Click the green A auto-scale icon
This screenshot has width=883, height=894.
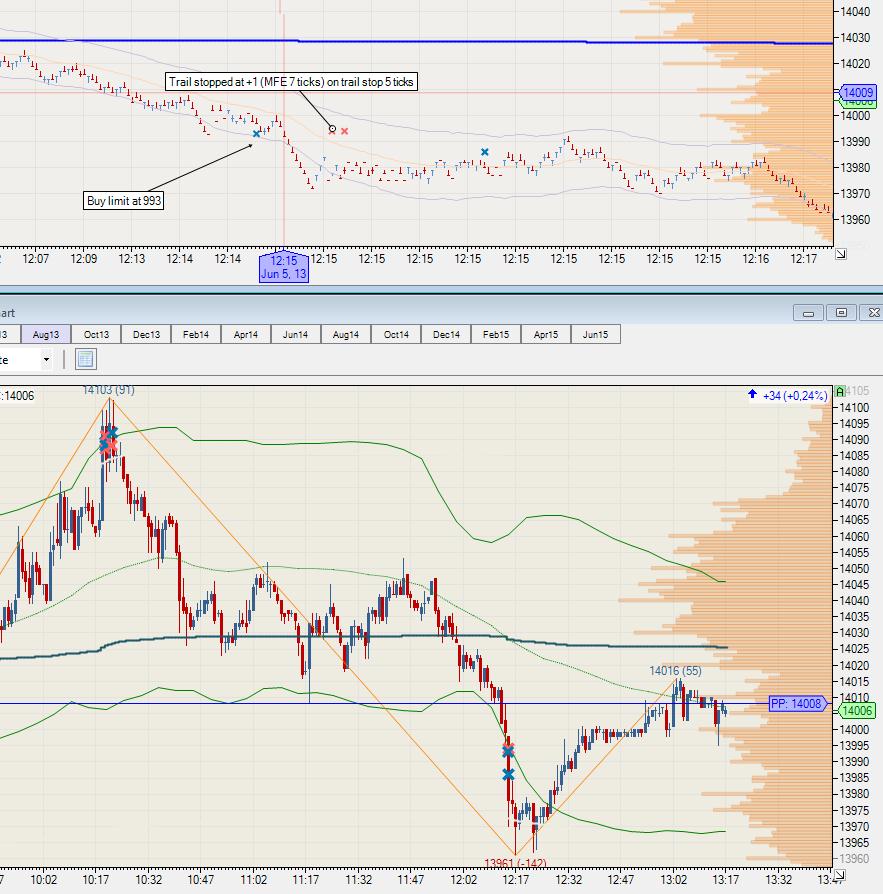click(840, 392)
